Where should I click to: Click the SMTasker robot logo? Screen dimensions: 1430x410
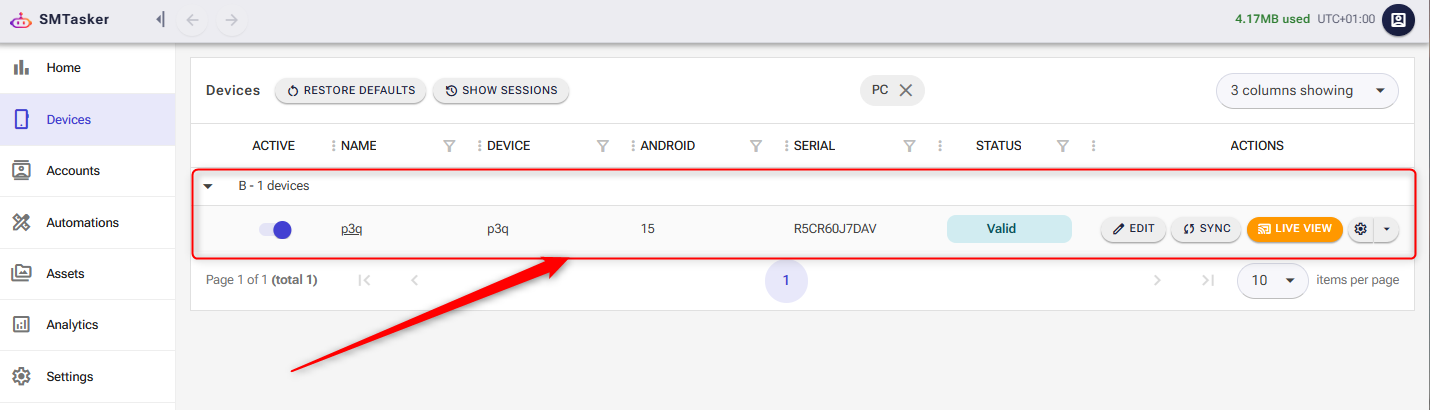21,20
